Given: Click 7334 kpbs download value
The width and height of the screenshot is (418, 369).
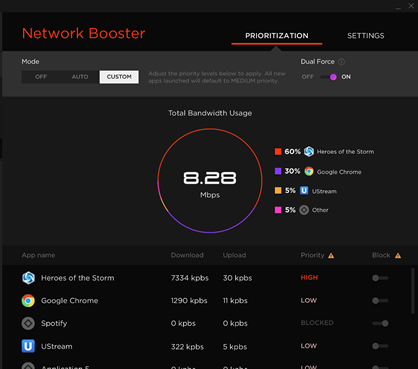Looking at the screenshot, I should (x=190, y=278).
